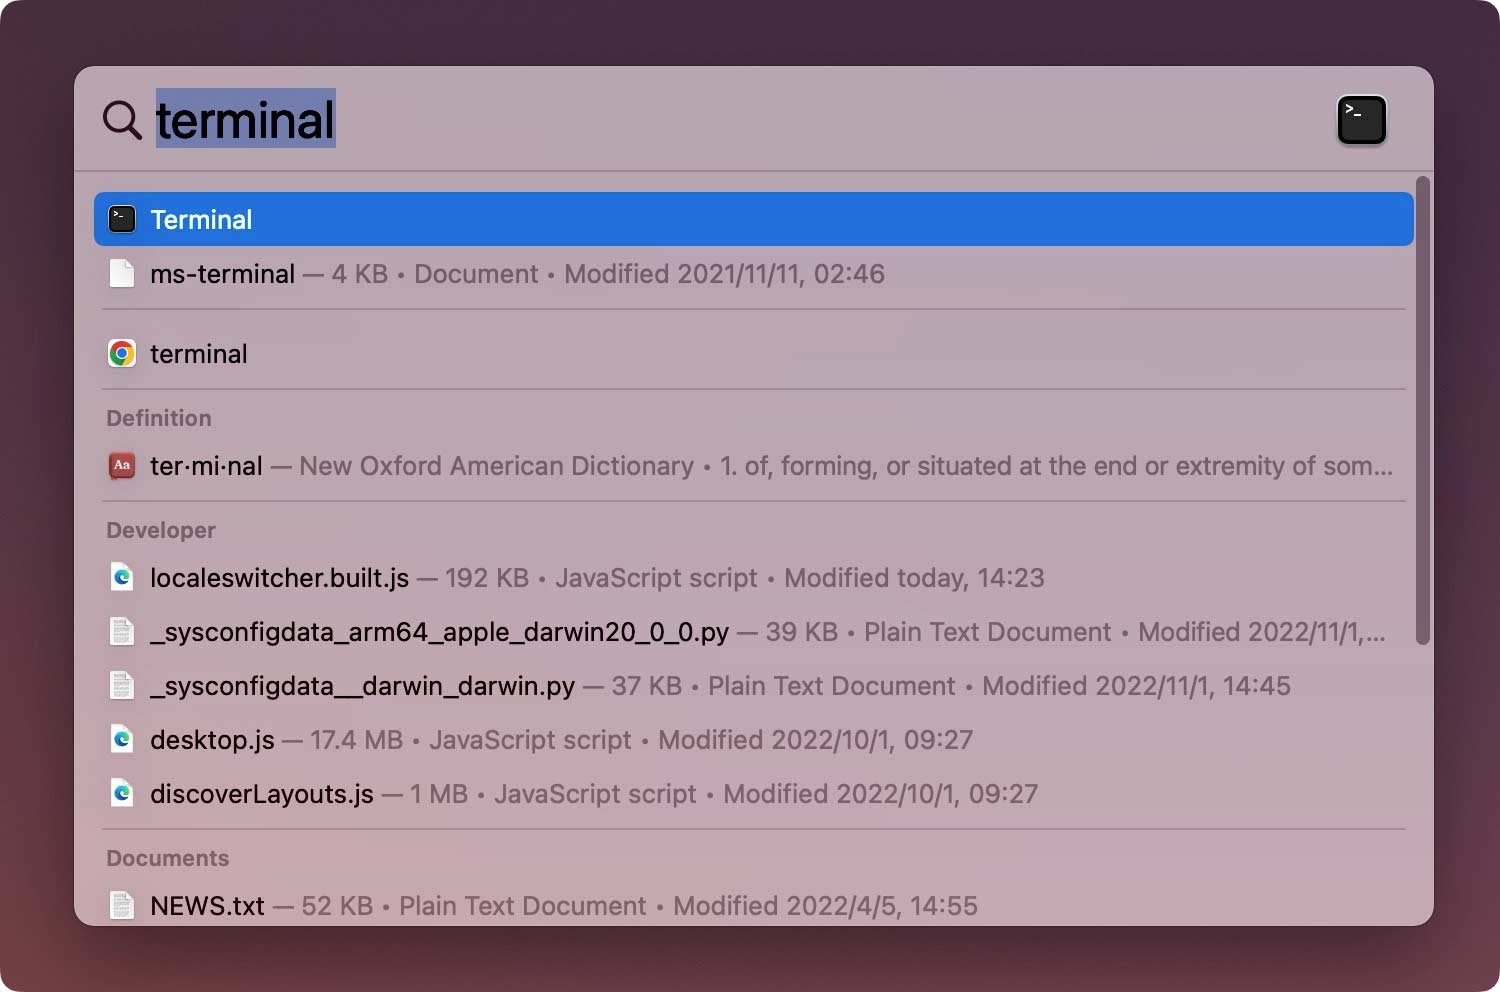Click the ms-terminal document file icon
The image size is (1500, 992).
coord(122,273)
